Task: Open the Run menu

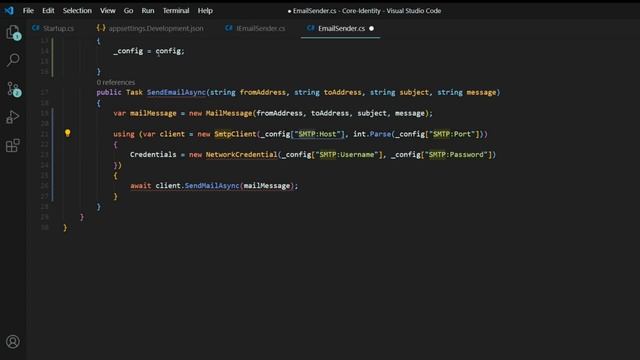Action: pyautogui.click(x=148, y=11)
